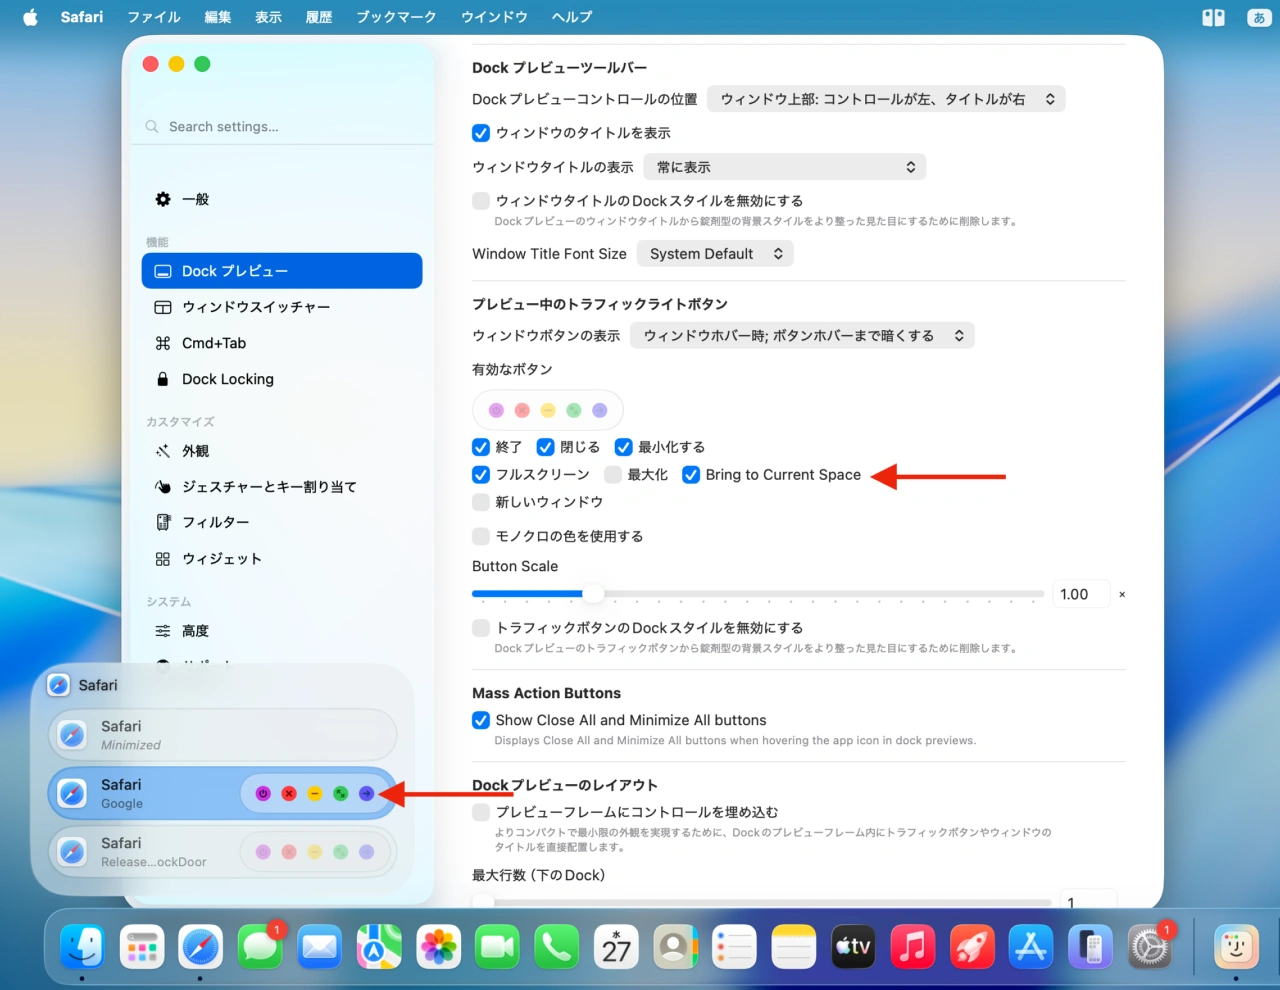Open the Apple menu
This screenshot has width=1280, height=990.
30,17
